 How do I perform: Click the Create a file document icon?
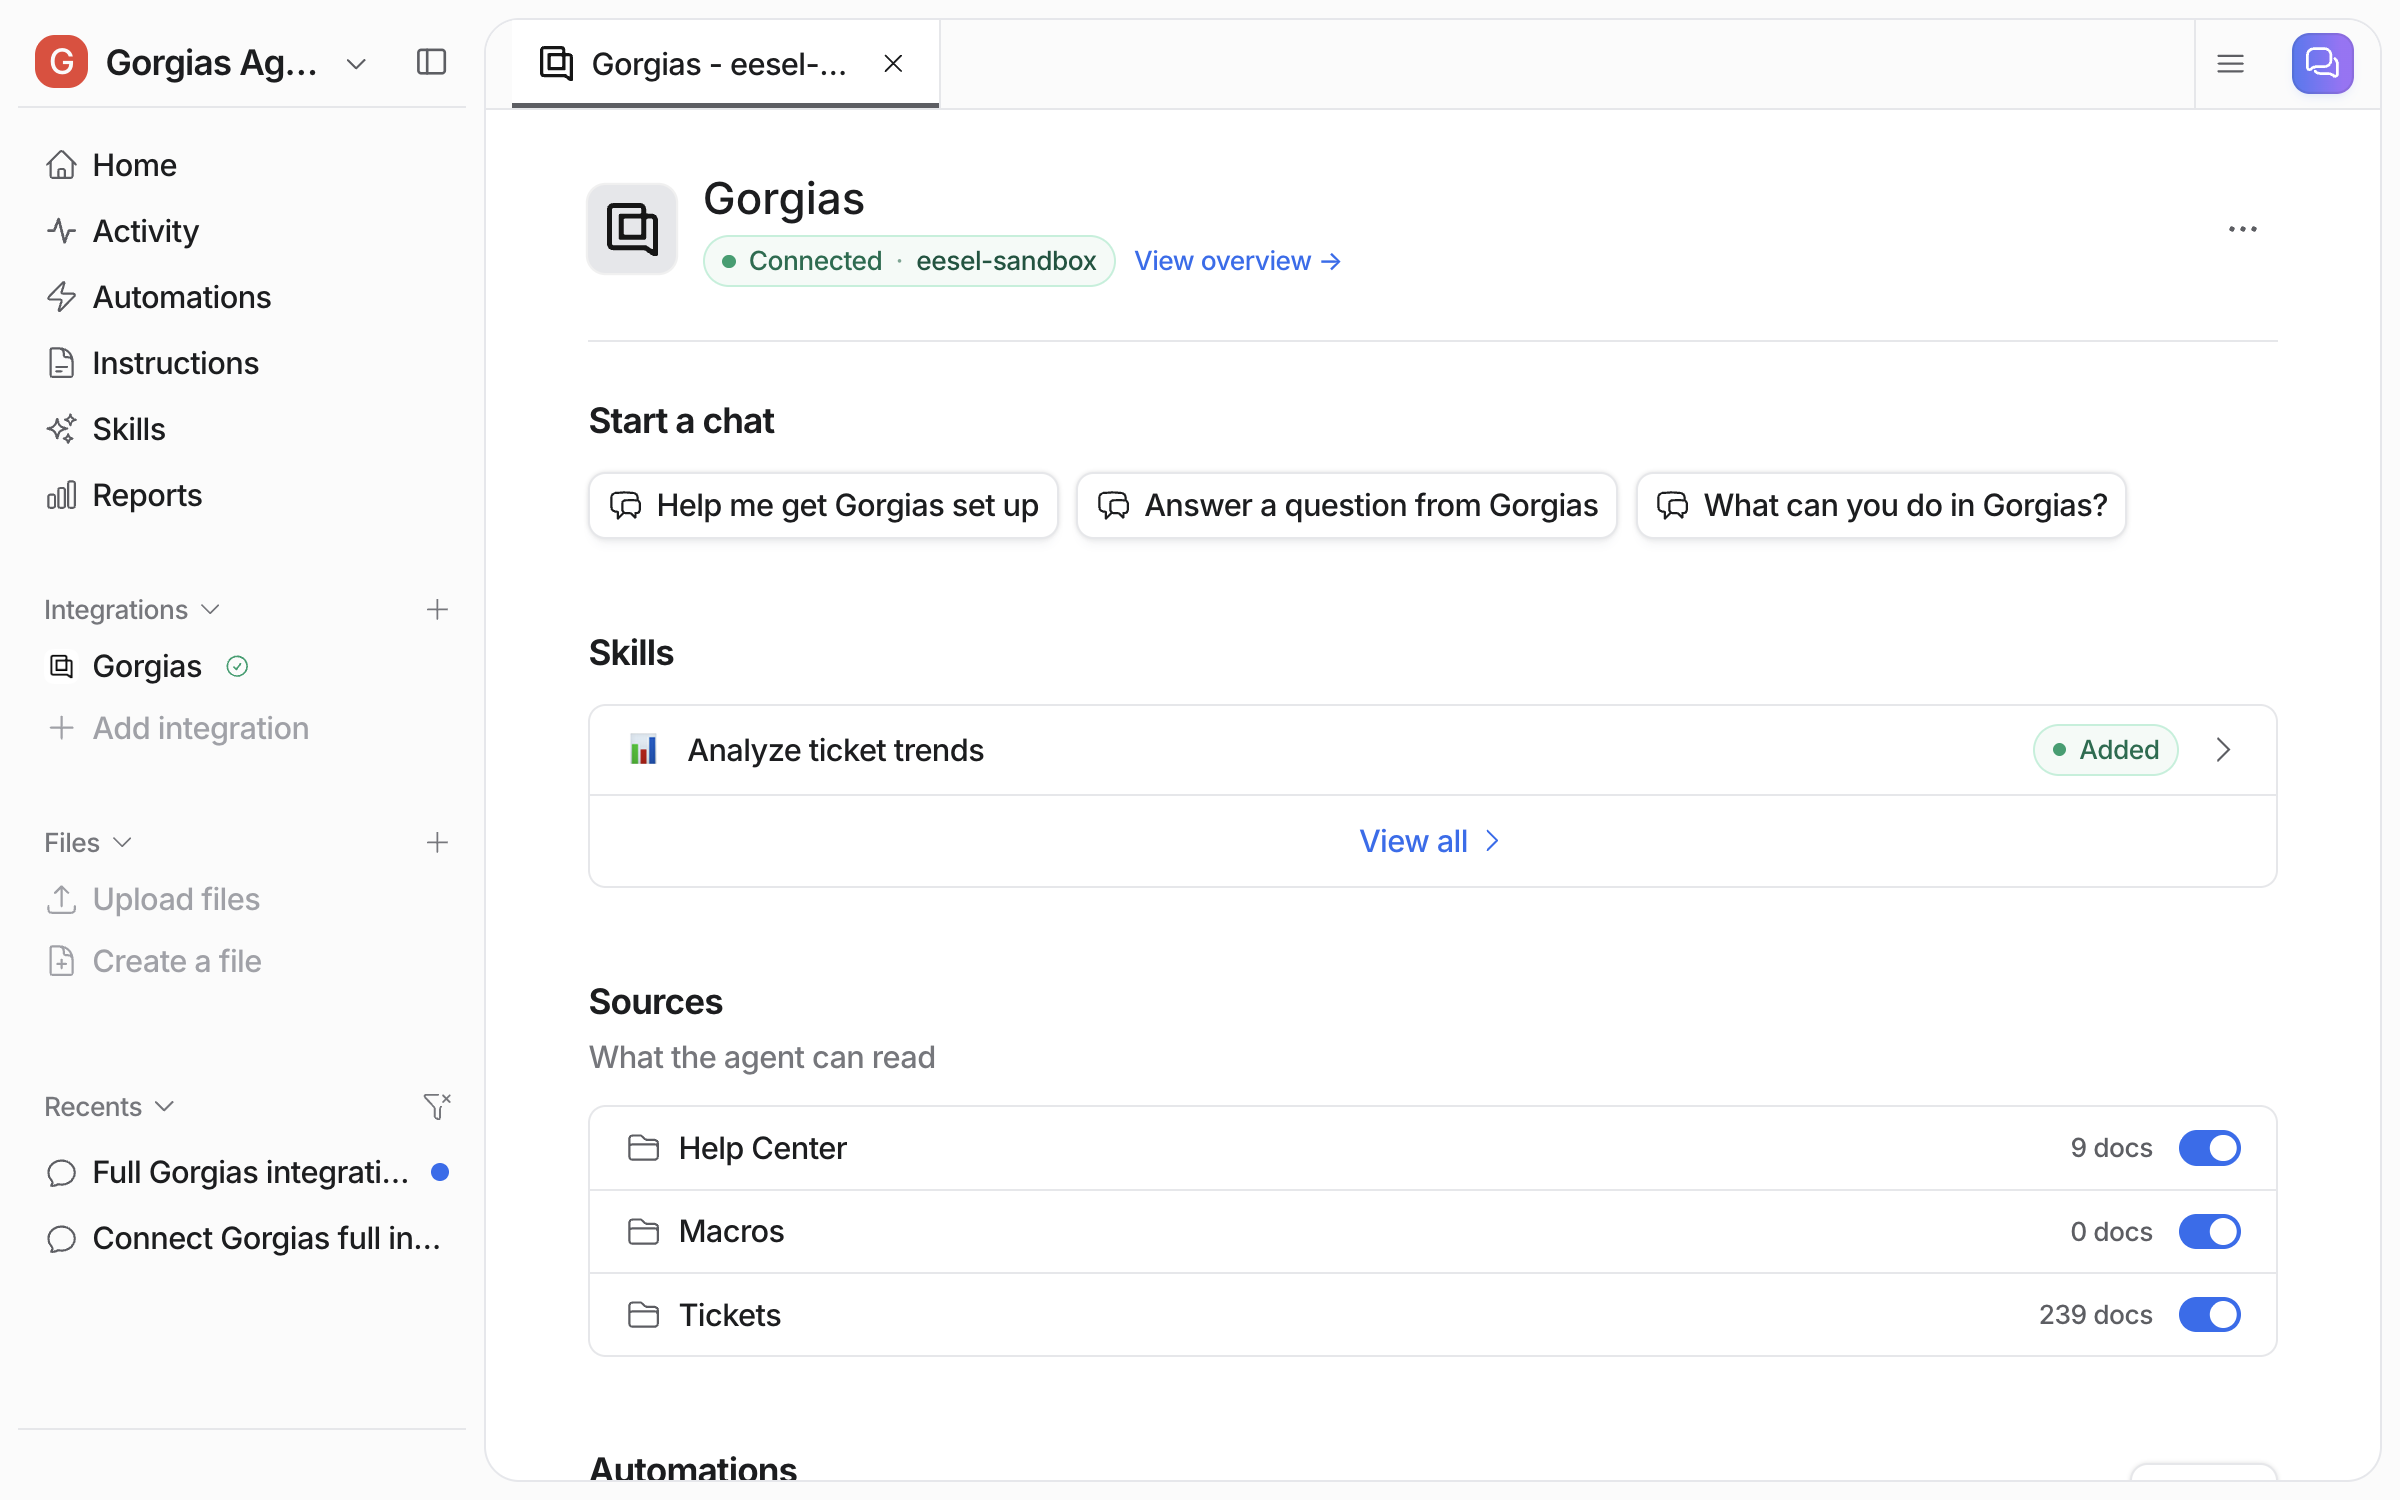(x=61, y=961)
